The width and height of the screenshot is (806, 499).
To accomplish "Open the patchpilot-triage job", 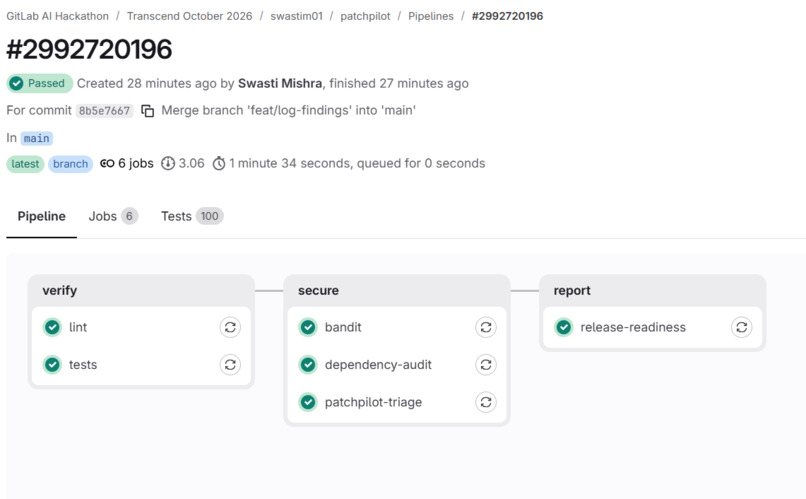I will (x=373, y=402).
